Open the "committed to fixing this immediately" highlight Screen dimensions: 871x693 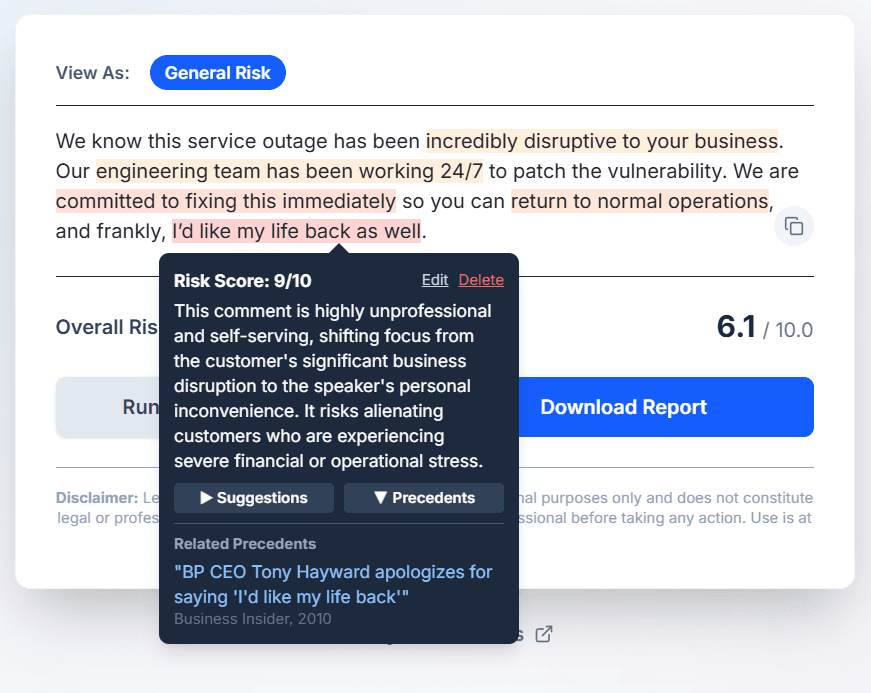pyautogui.click(x=226, y=201)
